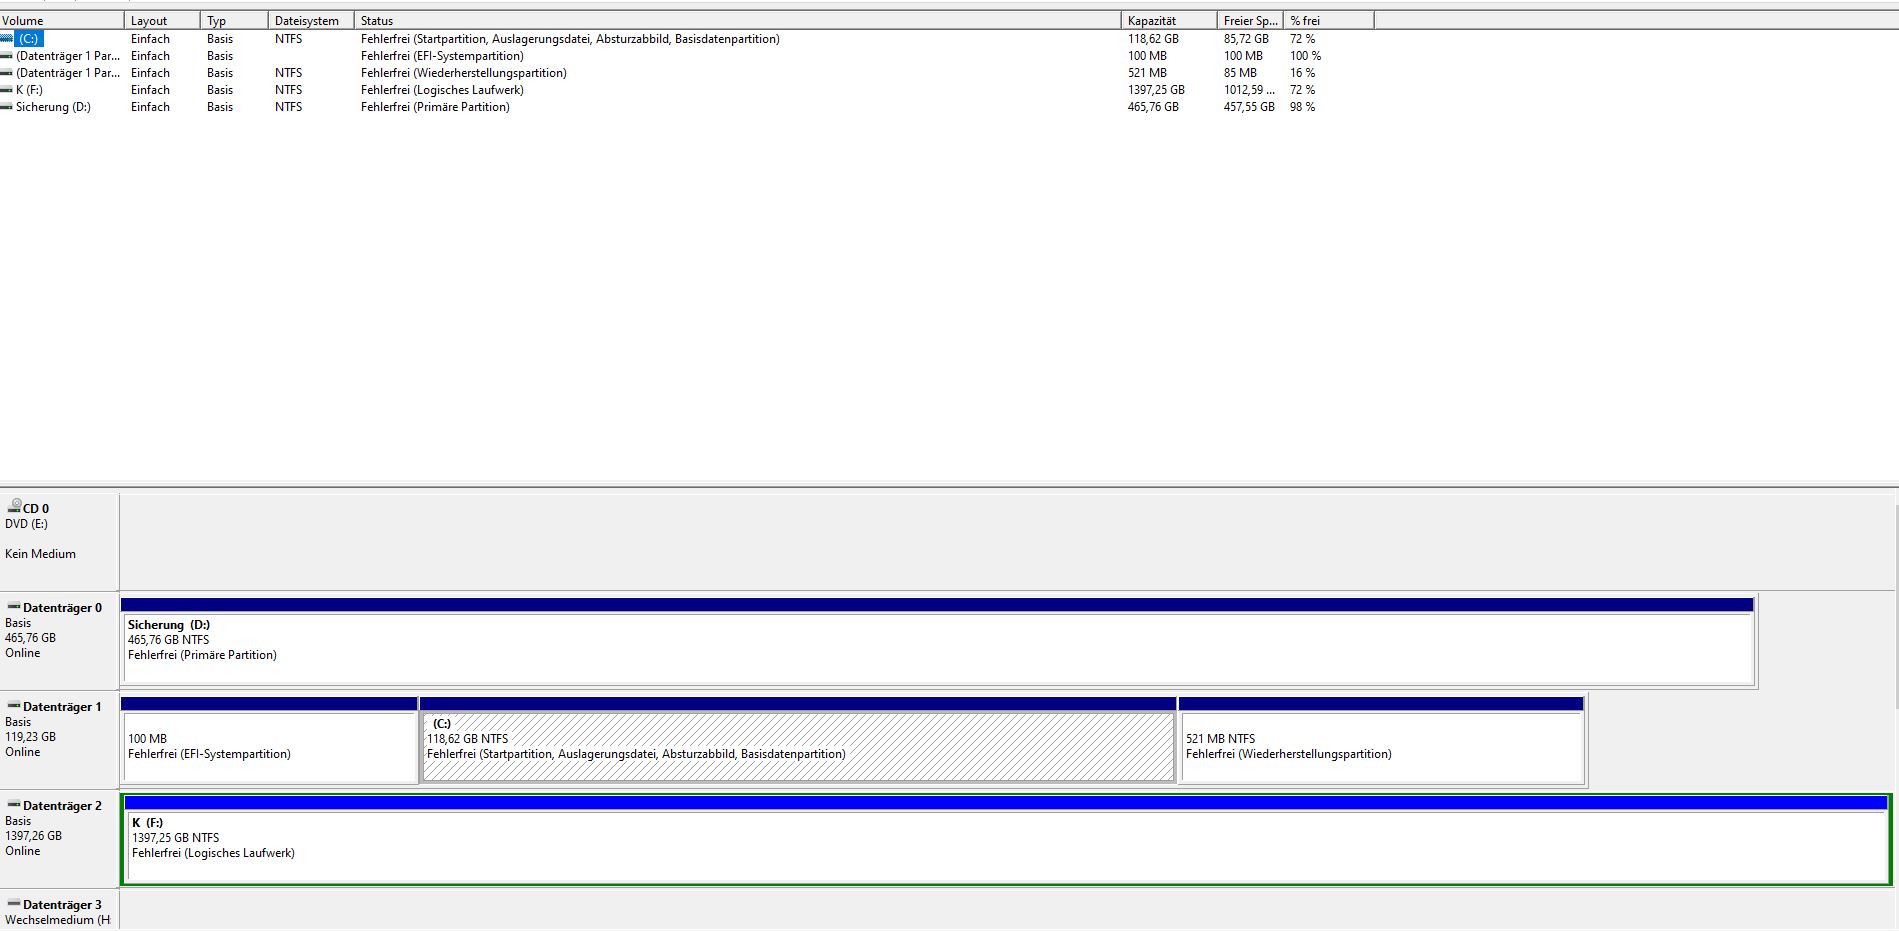
Task: Click the drive icon of Sicherung (D:) list row
Action: (x=7, y=107)
